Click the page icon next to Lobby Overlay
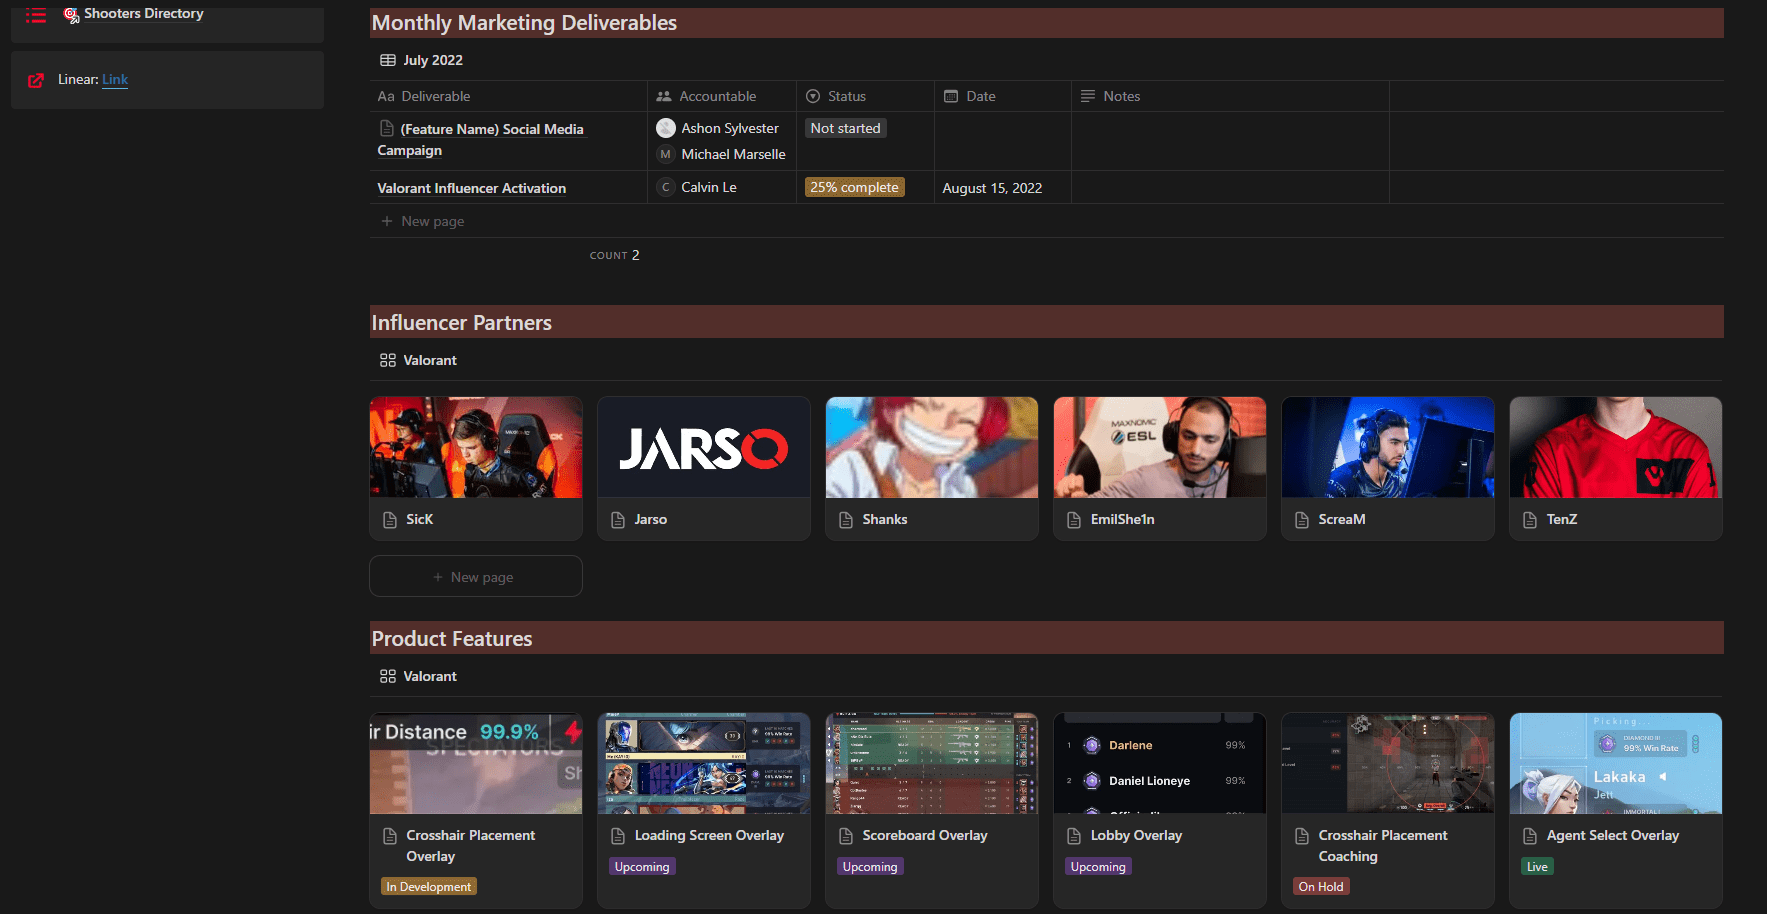The image size is (1767, 914). [x=1074, y=836]
